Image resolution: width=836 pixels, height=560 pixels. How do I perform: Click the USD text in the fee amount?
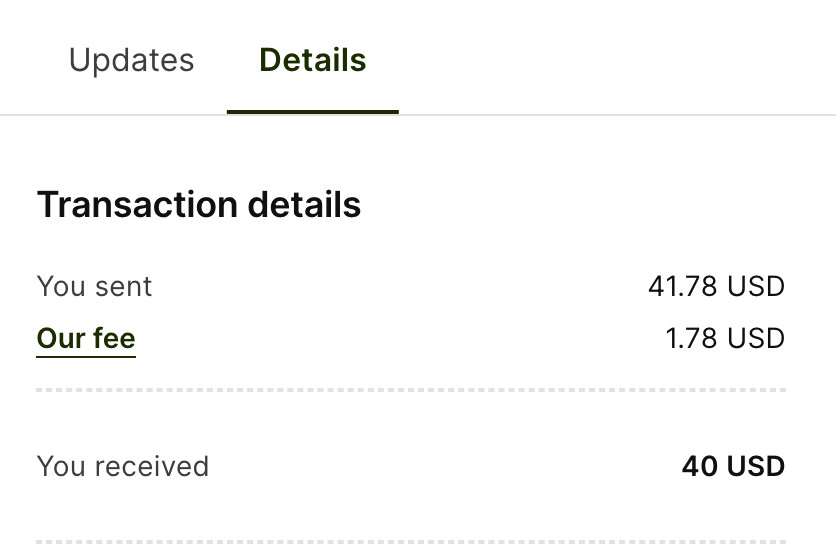tap(756, 338)
